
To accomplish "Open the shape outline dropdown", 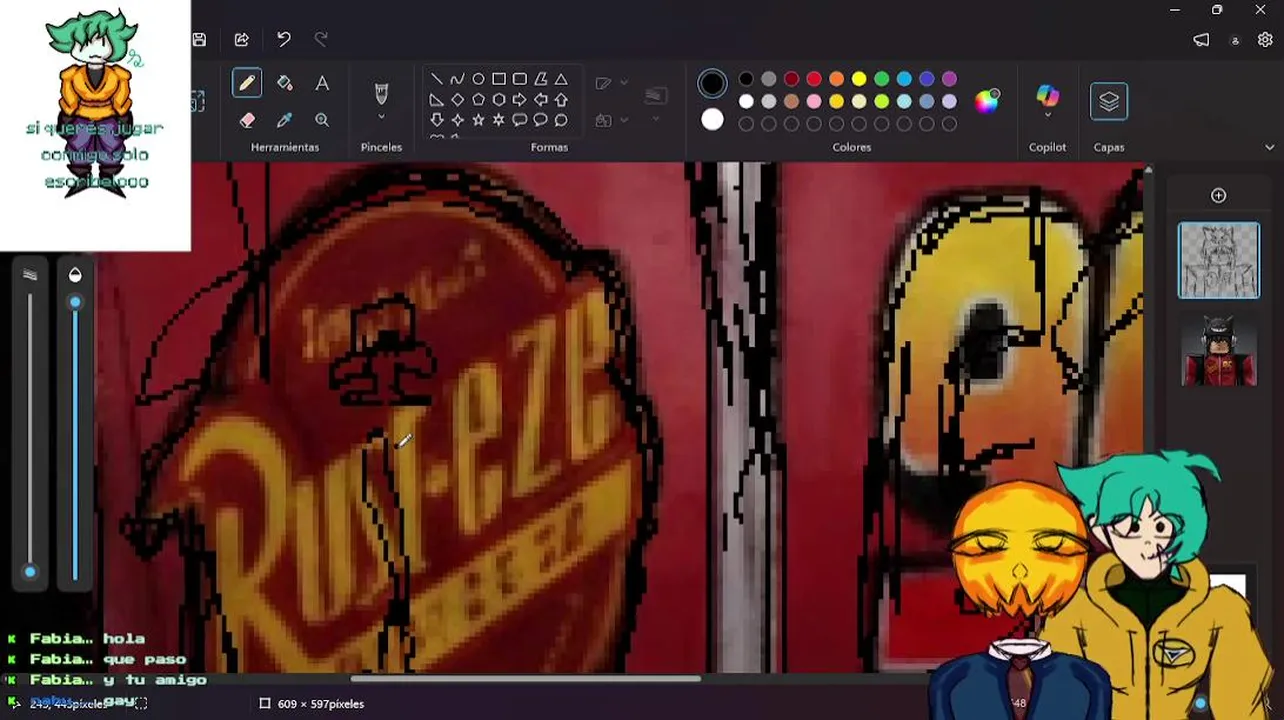I will point(612,83).
